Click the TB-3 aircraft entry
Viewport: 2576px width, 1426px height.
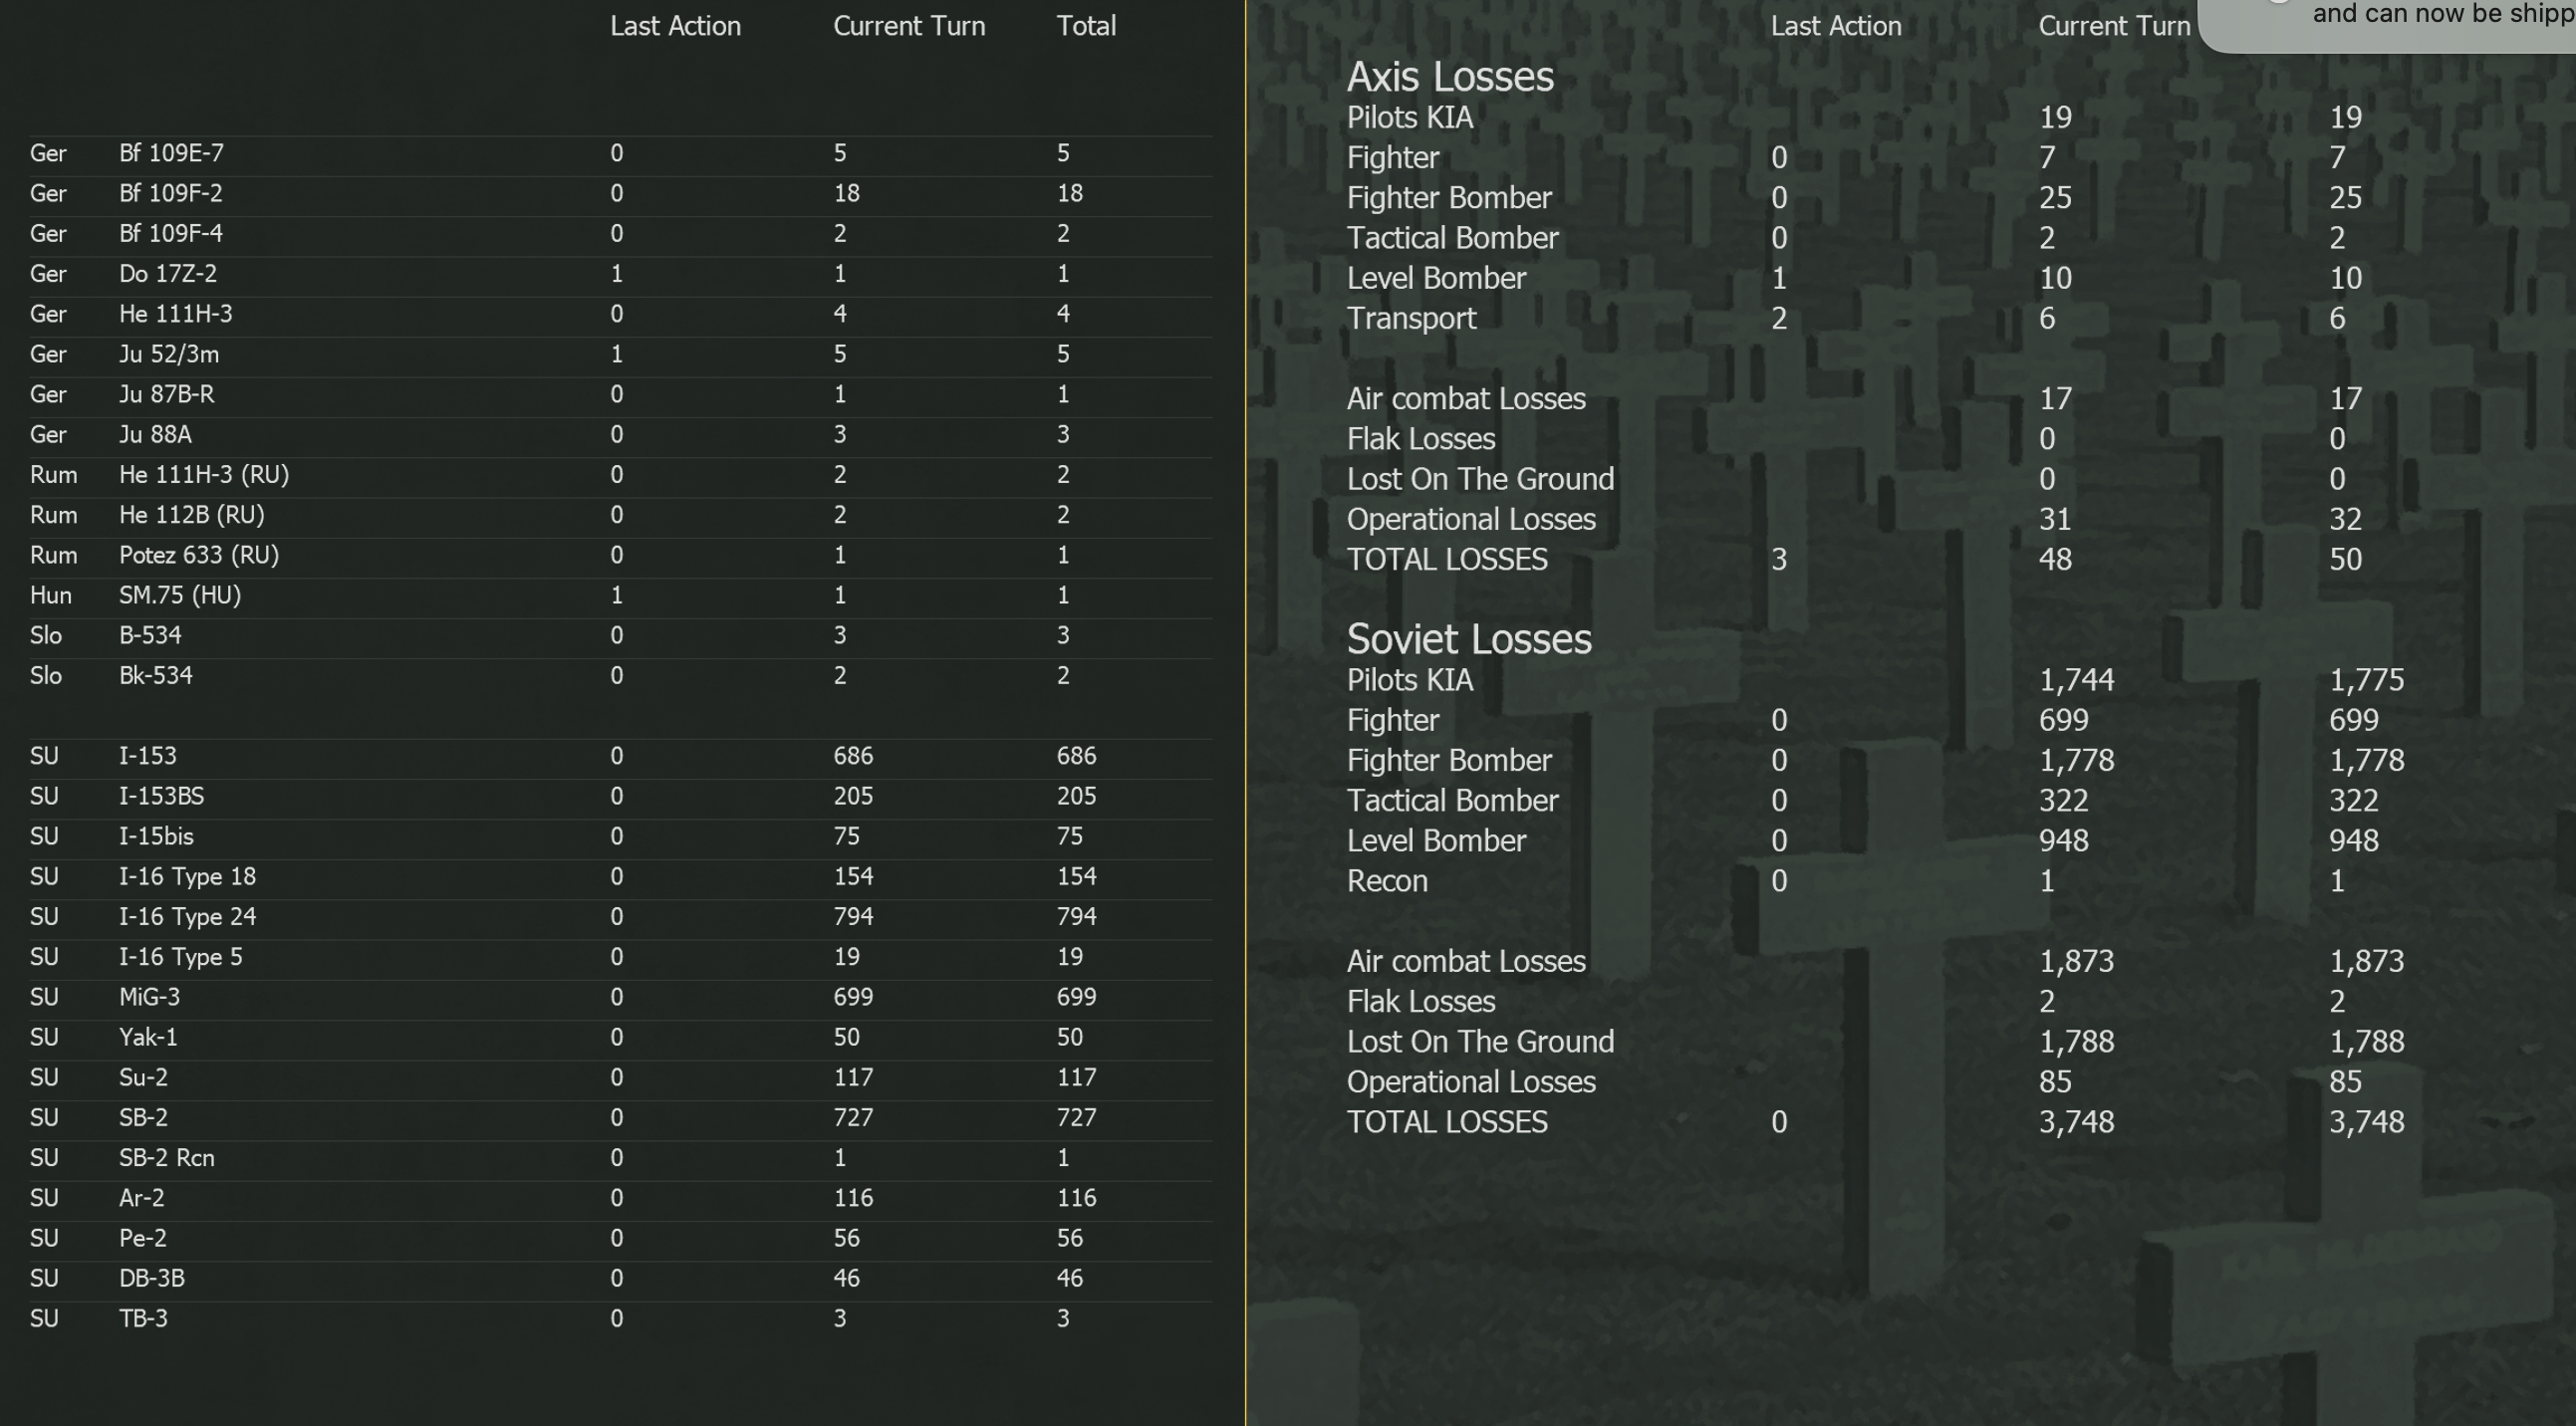pyautogui.click(x=144, y=1318)
